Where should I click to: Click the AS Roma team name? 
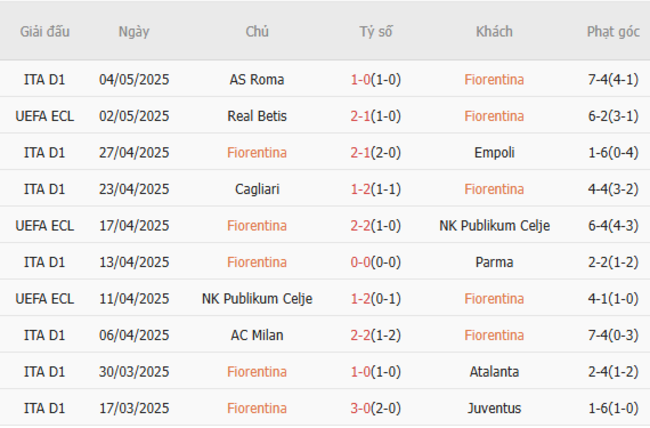pyautogui.click(x=257, y=79)
